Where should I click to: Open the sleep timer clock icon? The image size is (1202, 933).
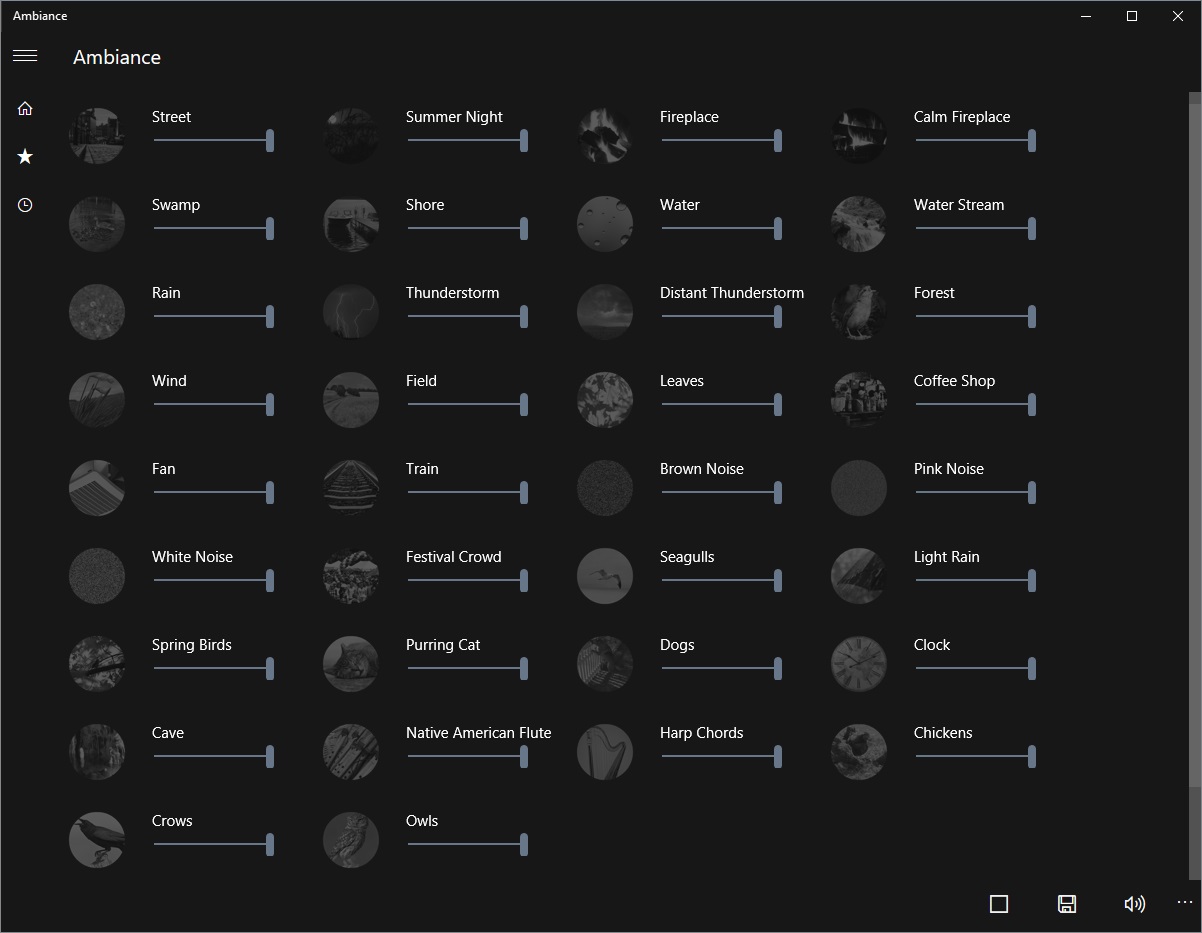coord(25,205)
